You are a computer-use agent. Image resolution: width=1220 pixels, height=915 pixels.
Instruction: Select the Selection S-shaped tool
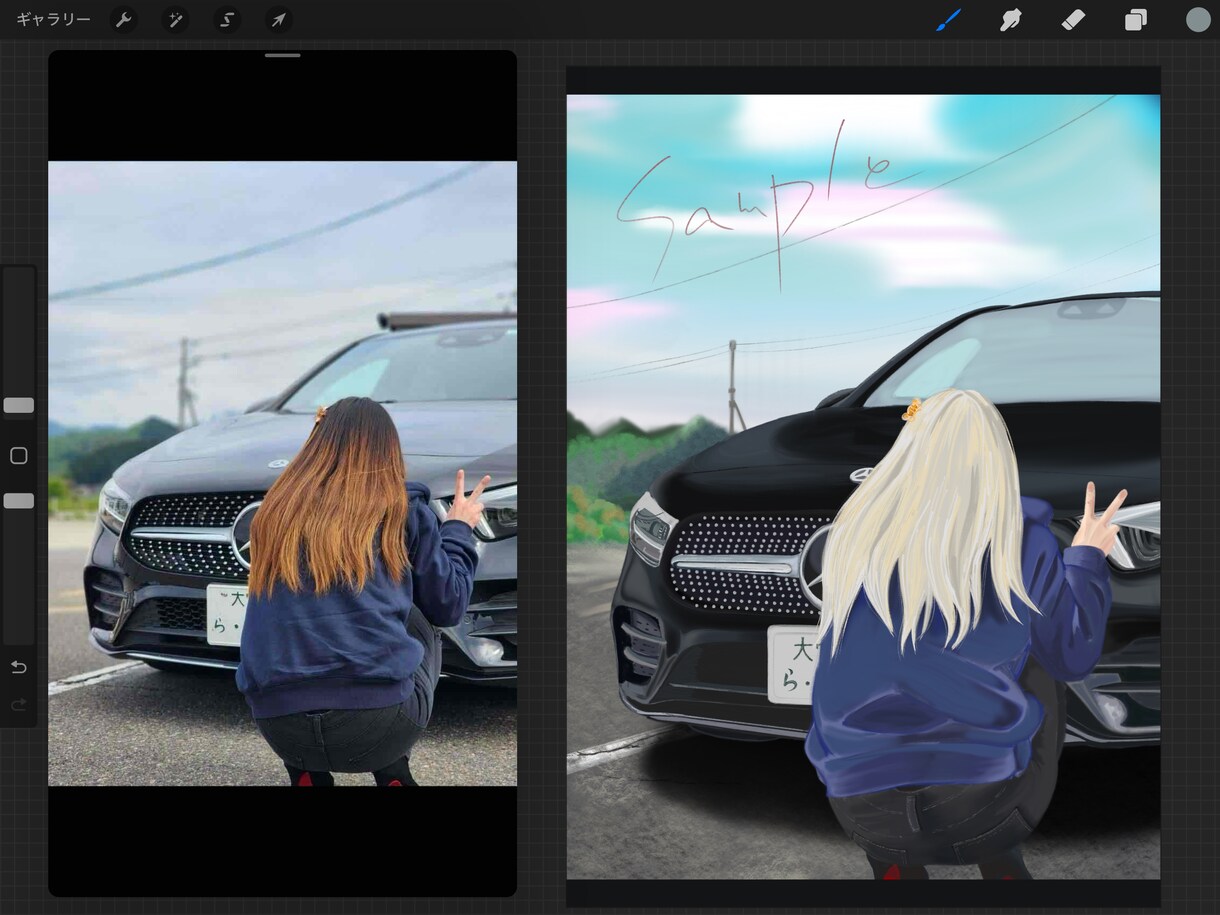point(227,20)
